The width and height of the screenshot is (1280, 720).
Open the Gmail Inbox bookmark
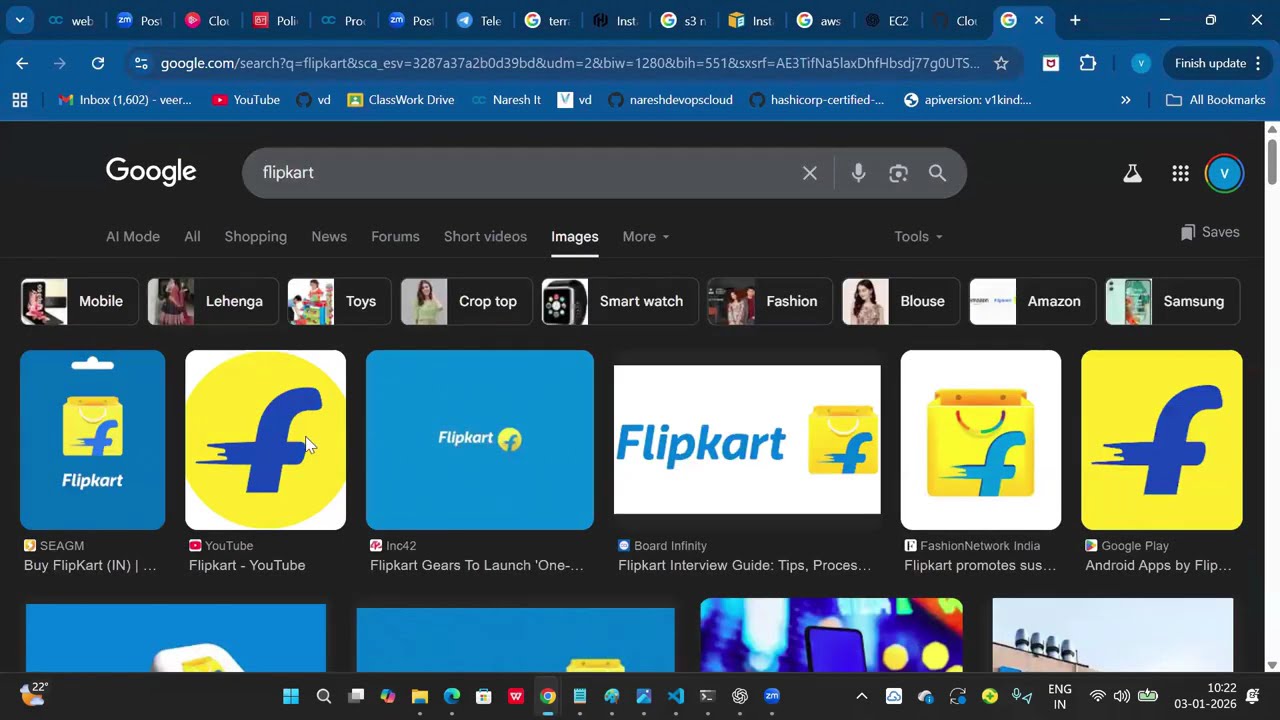point(125,100)
